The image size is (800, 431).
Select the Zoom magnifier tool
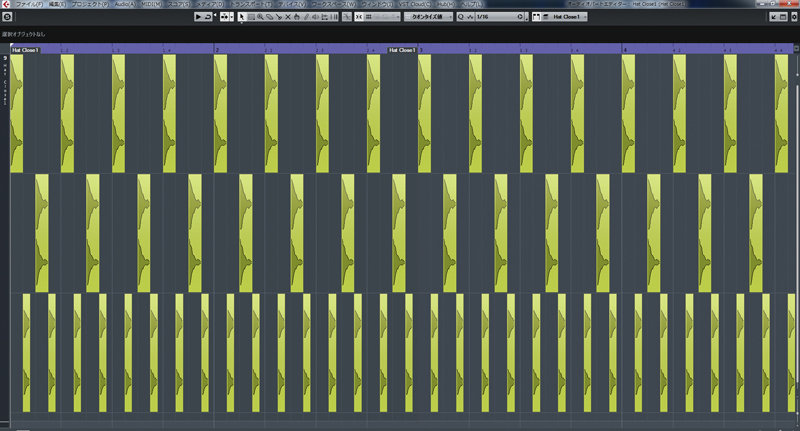coord(260,17)
